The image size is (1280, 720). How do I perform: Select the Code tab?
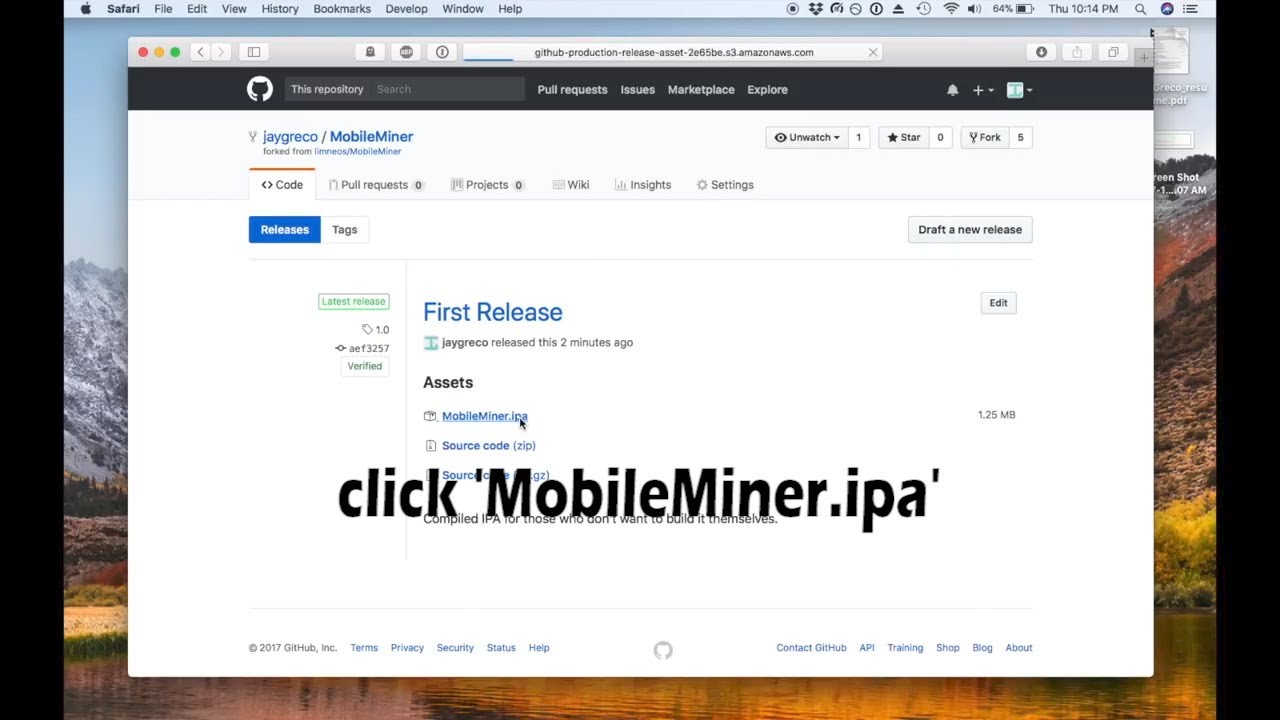pyautogui.click(x=282, y=185)
